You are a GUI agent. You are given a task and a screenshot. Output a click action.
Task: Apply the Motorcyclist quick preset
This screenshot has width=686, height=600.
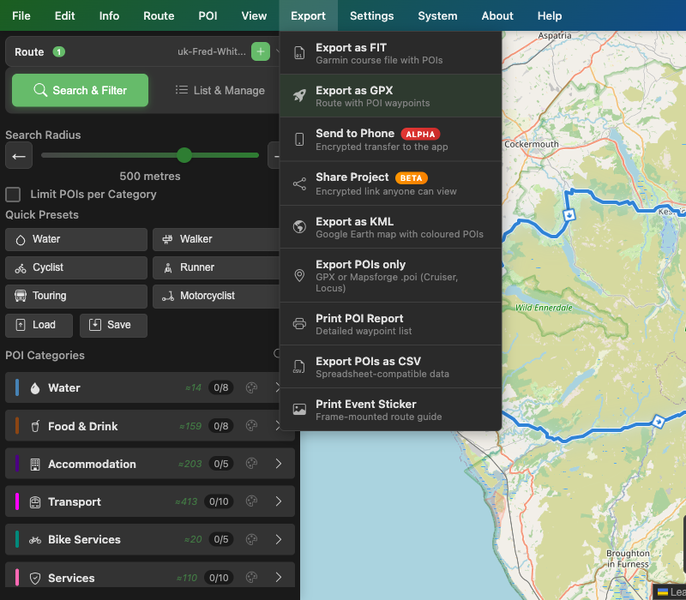click(x=216, y=296)
